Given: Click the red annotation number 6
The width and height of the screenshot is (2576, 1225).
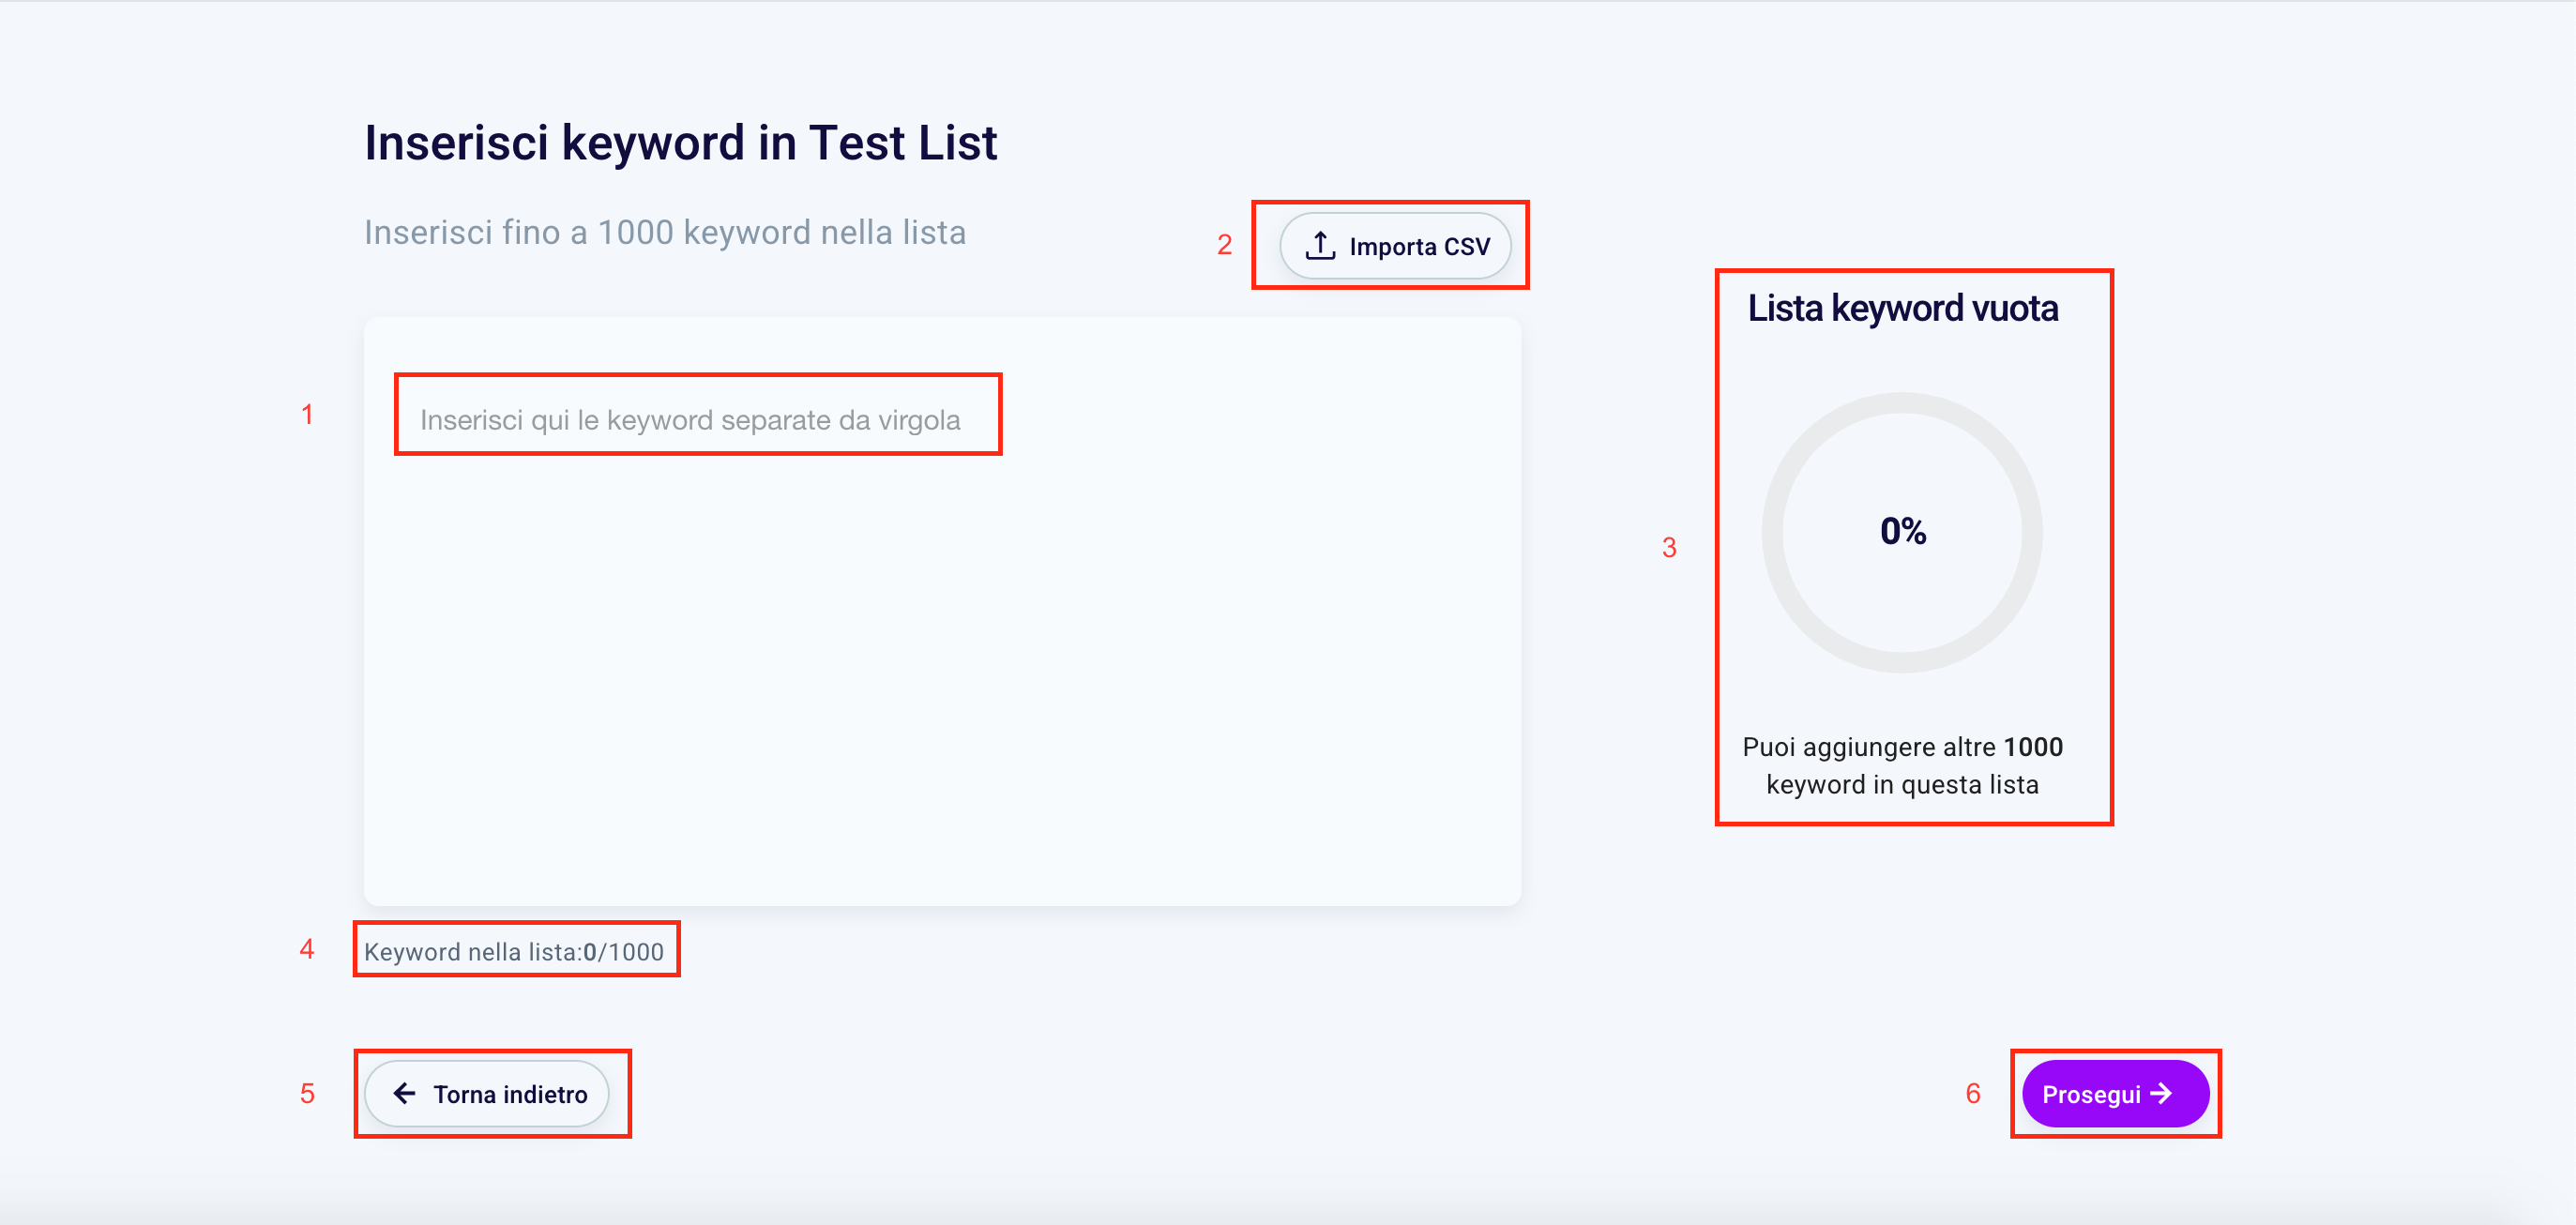Looking at the screenshot, I should click(1973, 1093).
